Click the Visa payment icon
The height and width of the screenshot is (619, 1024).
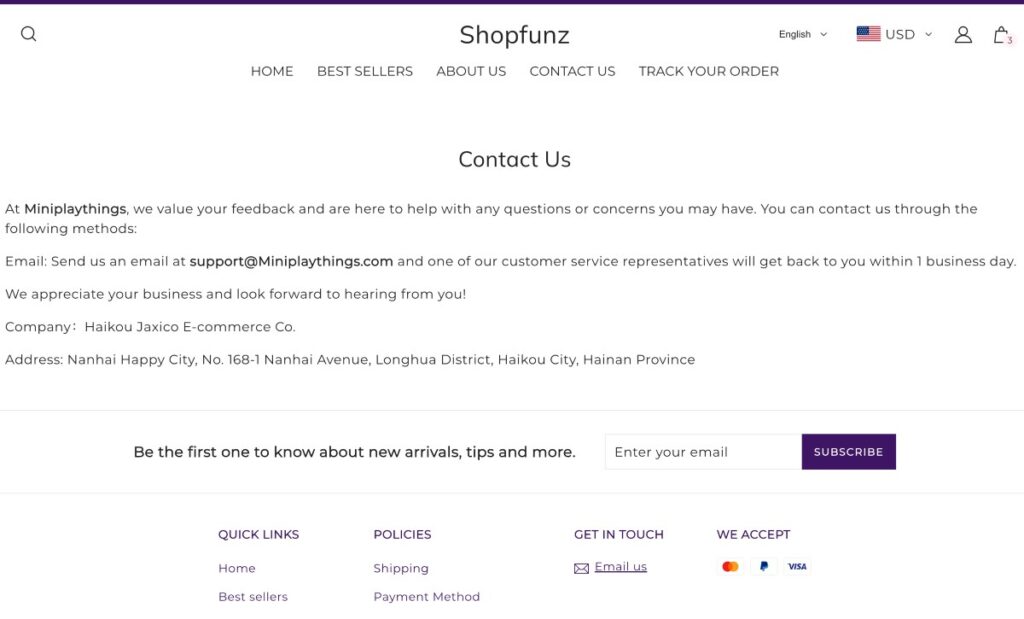pos(797,567)
